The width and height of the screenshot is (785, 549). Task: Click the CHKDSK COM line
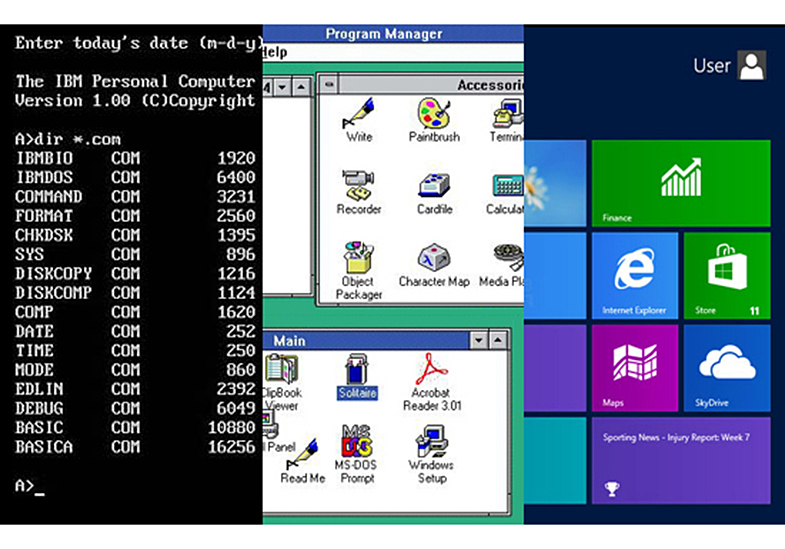[x=135, y=235]
